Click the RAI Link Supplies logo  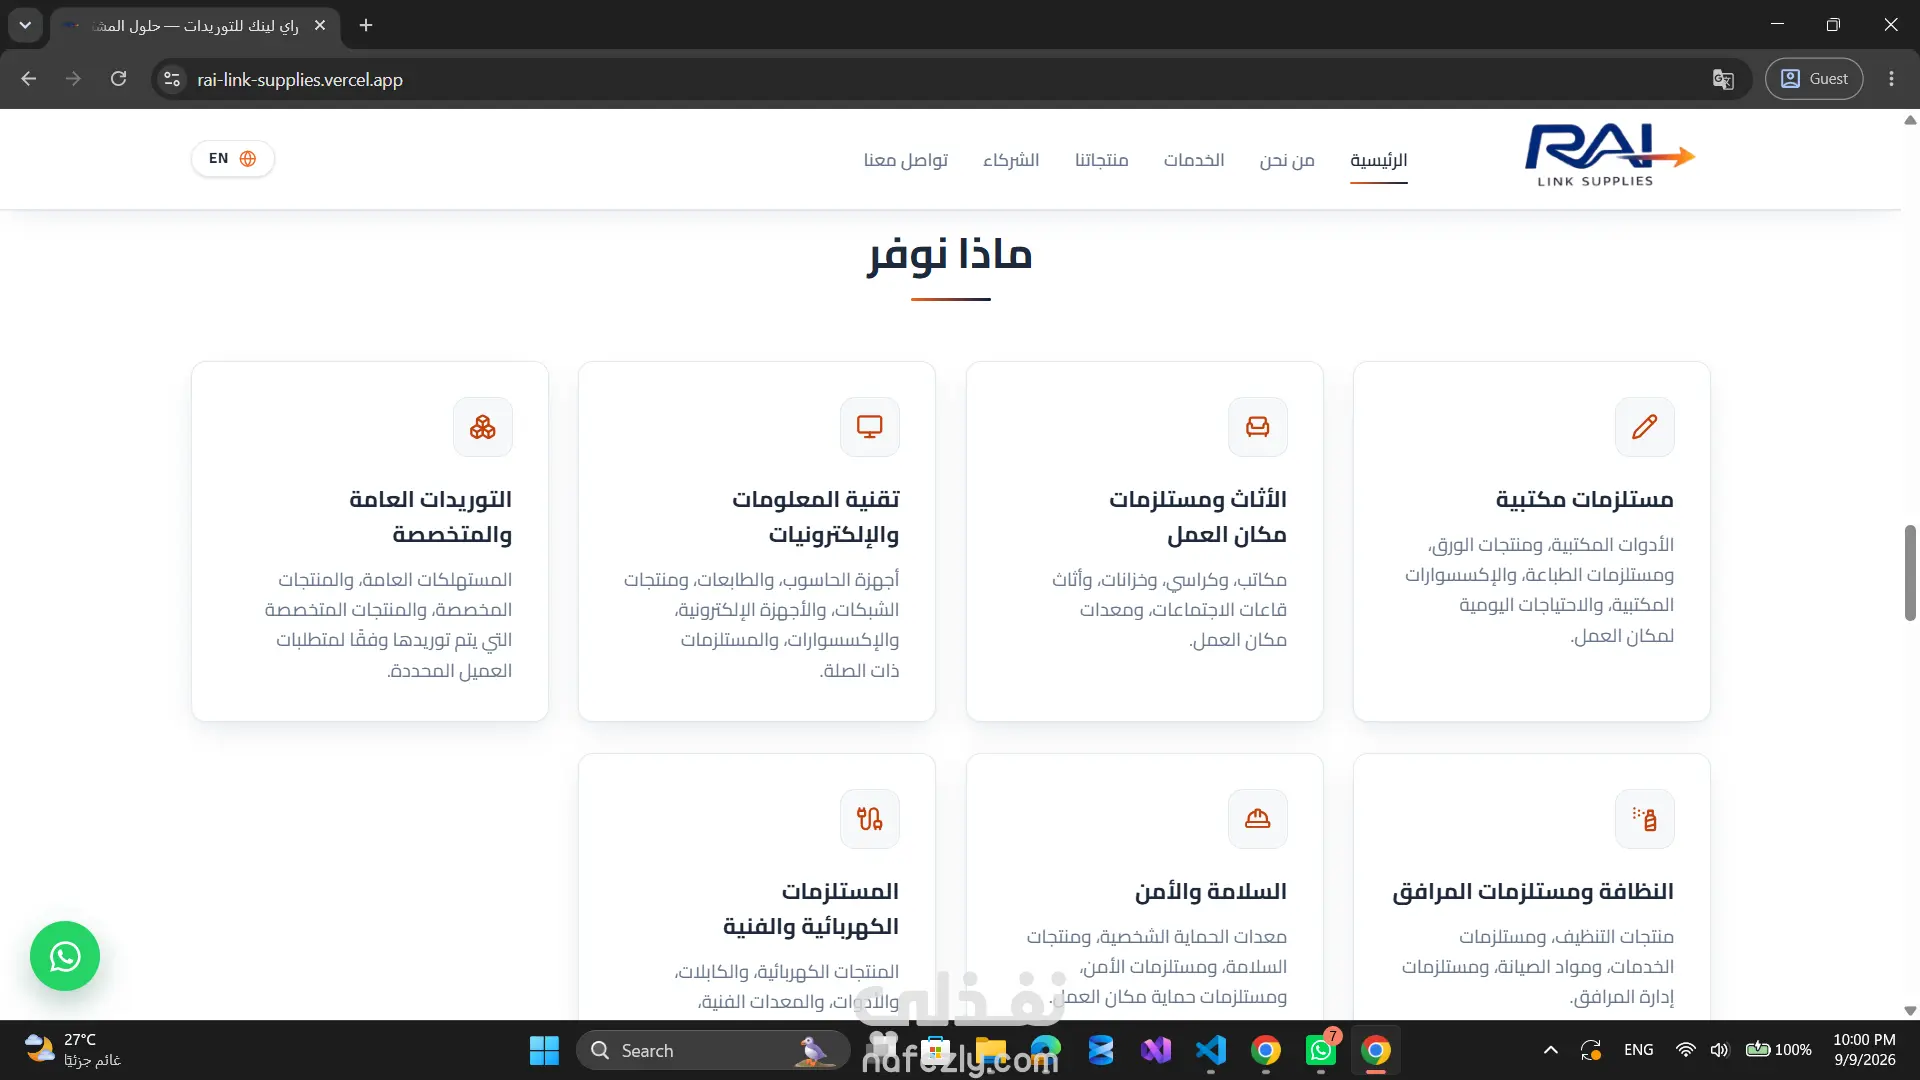click(x=1610, y=157)
